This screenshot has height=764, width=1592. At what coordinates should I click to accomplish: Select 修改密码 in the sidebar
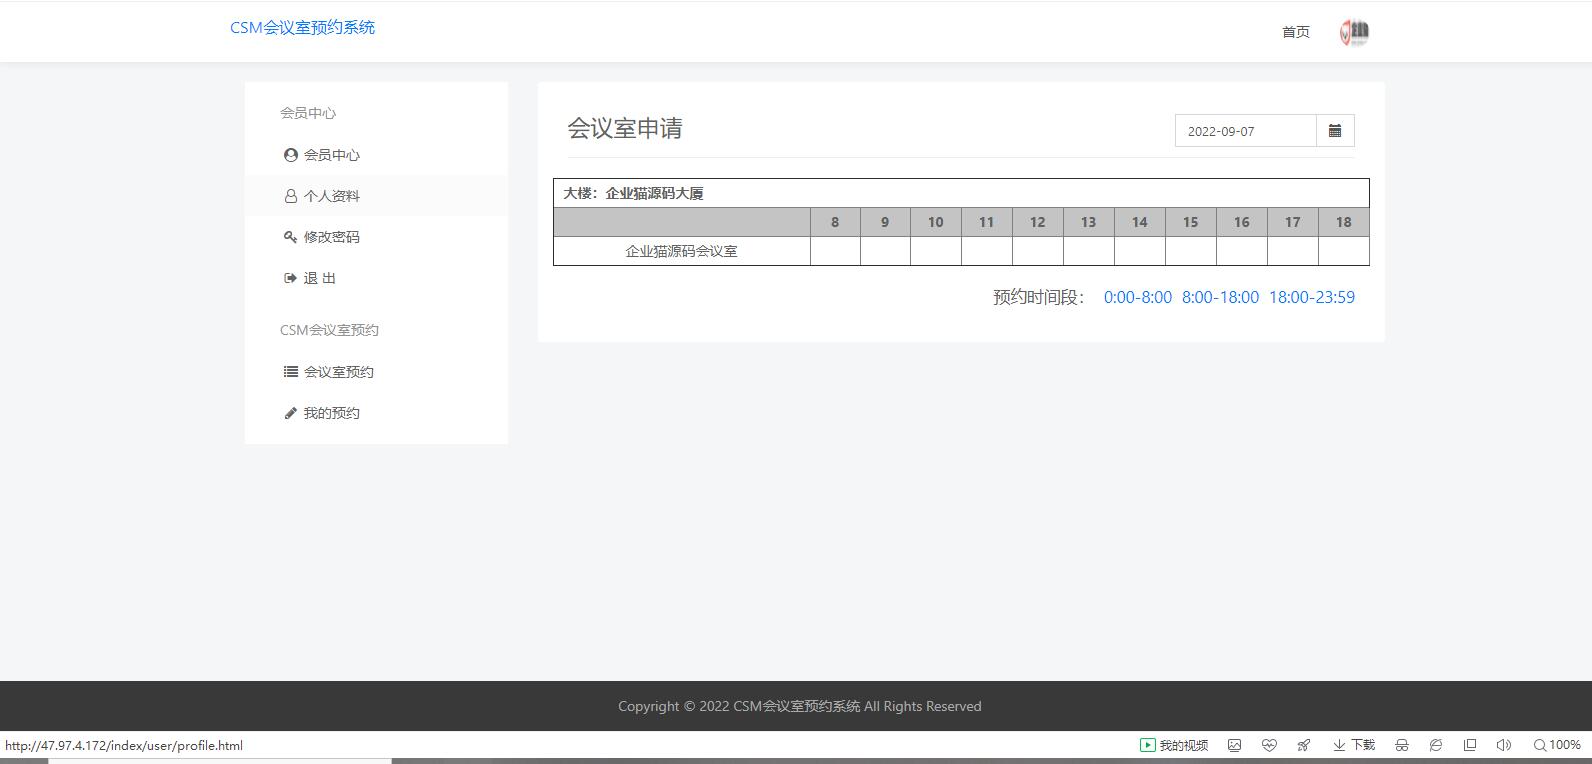coord(331,237)
